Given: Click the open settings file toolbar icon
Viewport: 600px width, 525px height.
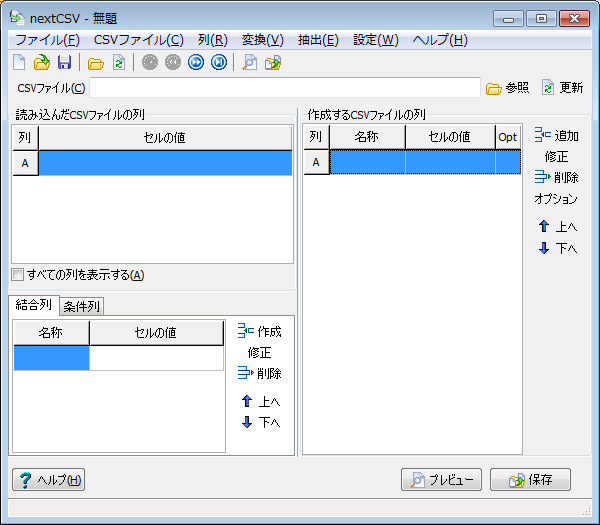Looking at the screenshot, I should pos(41,63).
